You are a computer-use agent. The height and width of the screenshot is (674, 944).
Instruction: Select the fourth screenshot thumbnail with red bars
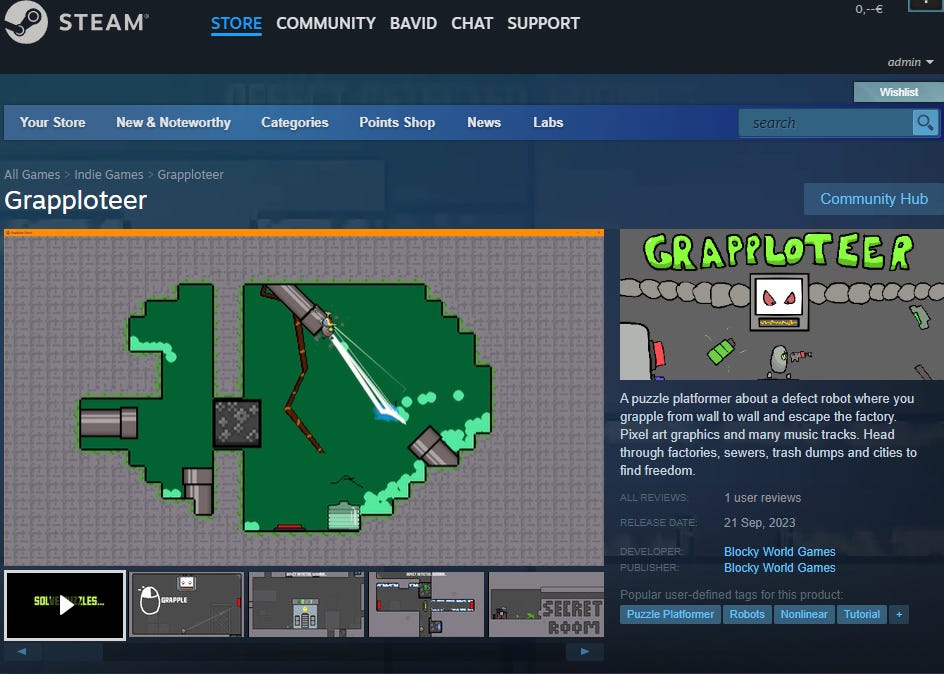(426, 605)
